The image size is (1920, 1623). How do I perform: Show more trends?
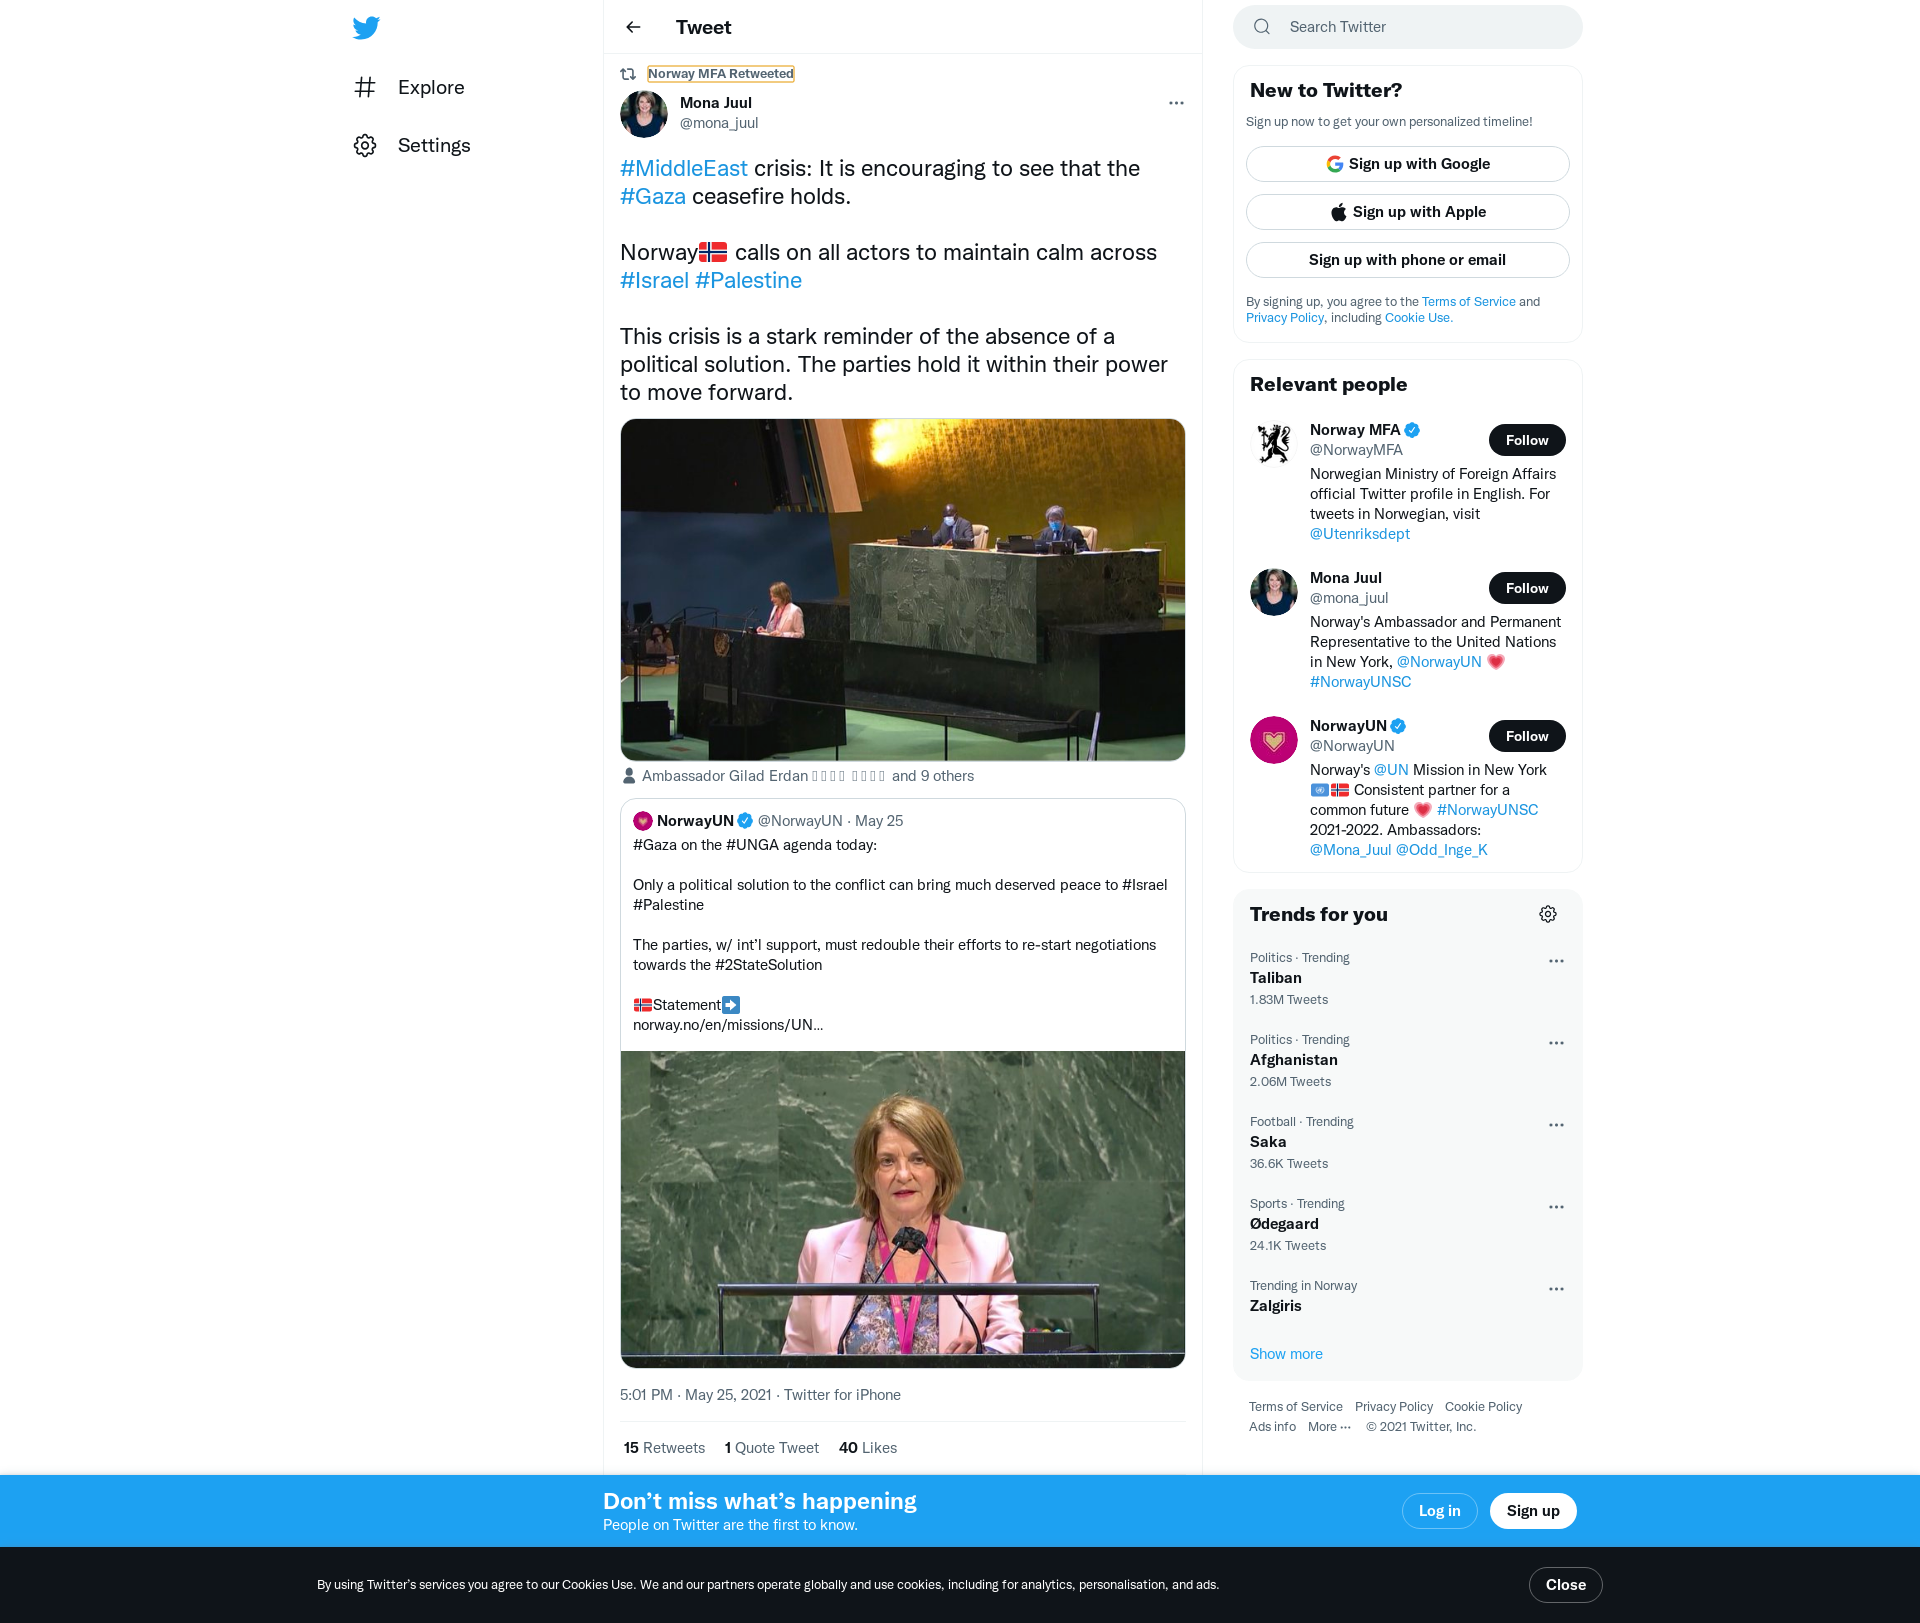pyautogui.click(x=1286, y=1354)
